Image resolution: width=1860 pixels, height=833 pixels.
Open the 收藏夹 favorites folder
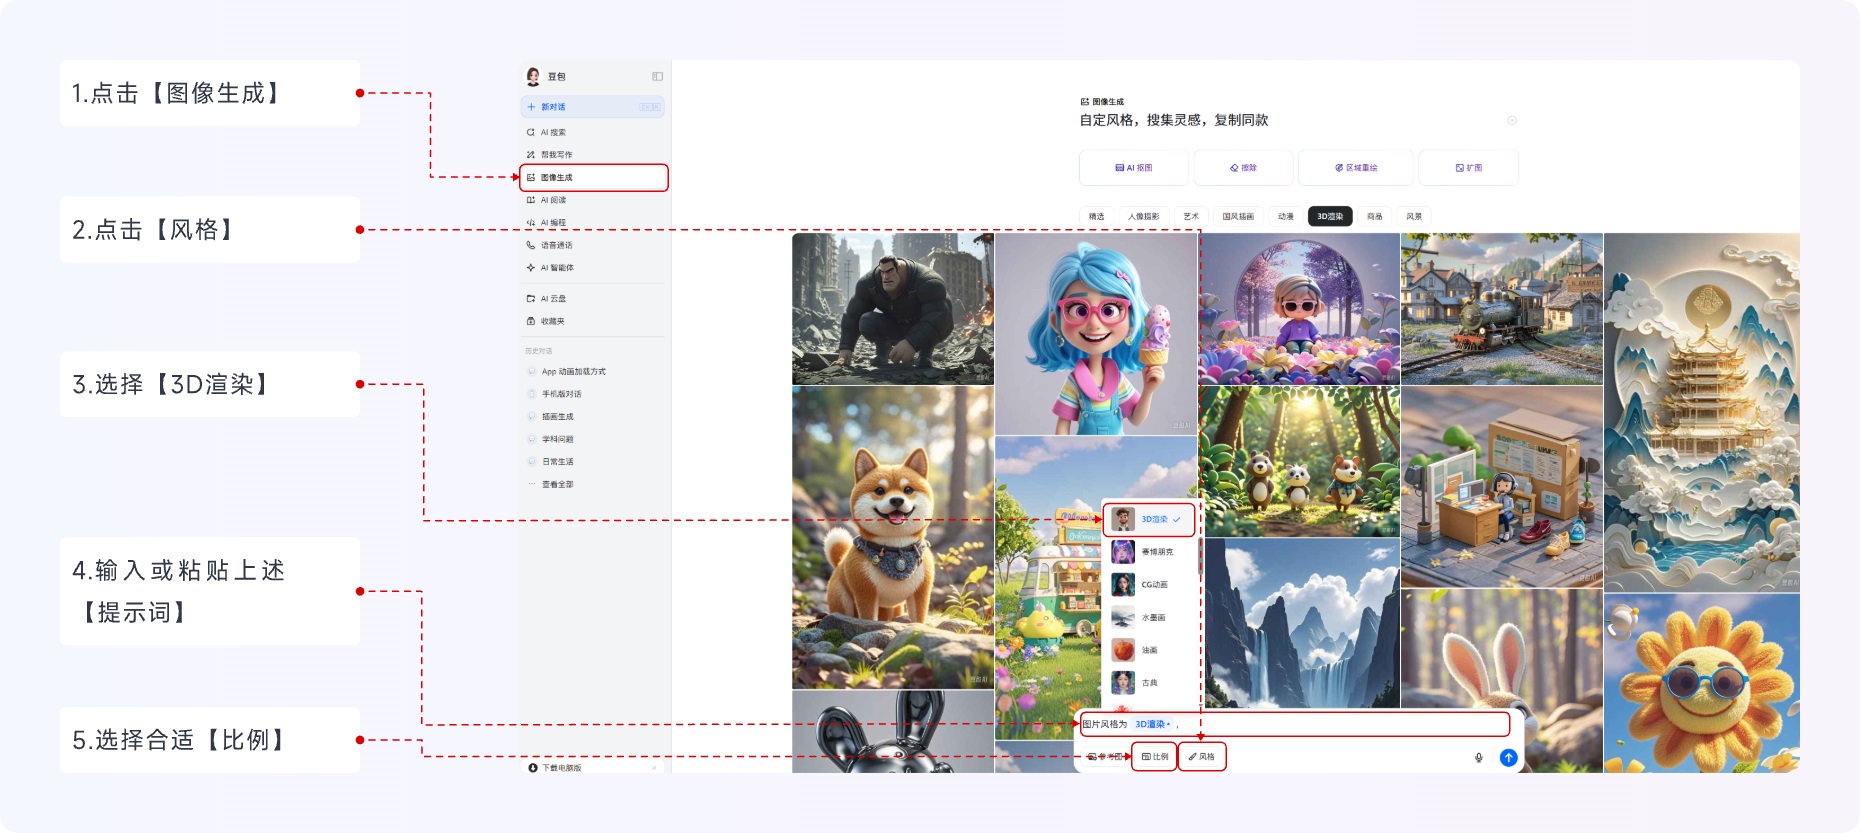pos(552,321)
